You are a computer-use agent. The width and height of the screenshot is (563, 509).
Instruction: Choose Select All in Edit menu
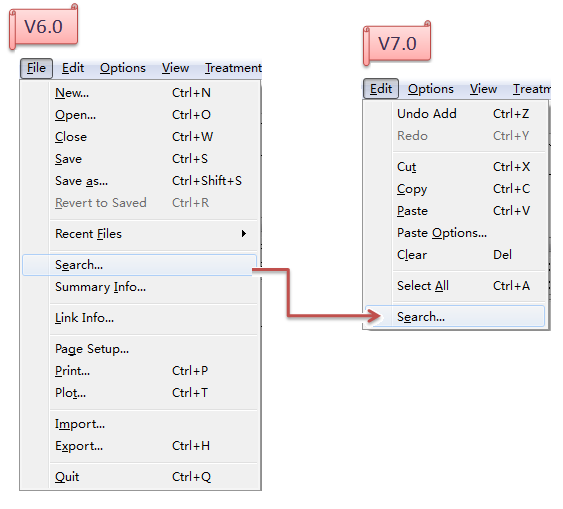455,286
